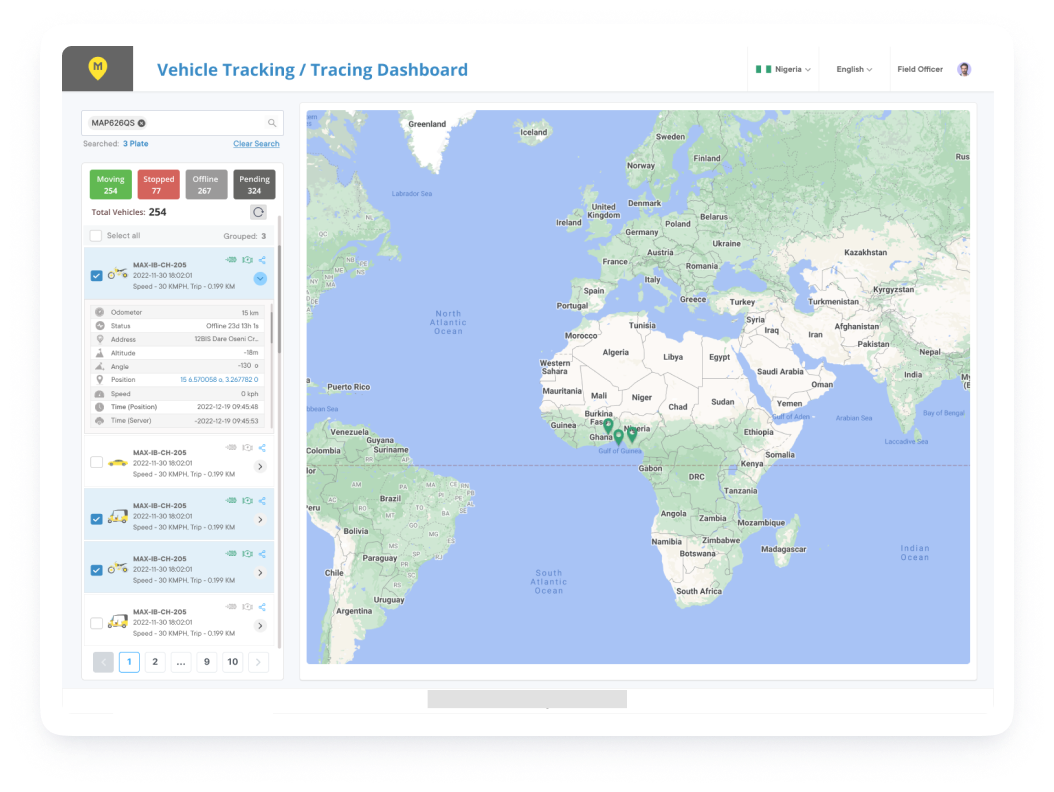Viewport: 1054px width, 792px height.
Task: Select the Stopped vehicles filter
Action: 158,184
